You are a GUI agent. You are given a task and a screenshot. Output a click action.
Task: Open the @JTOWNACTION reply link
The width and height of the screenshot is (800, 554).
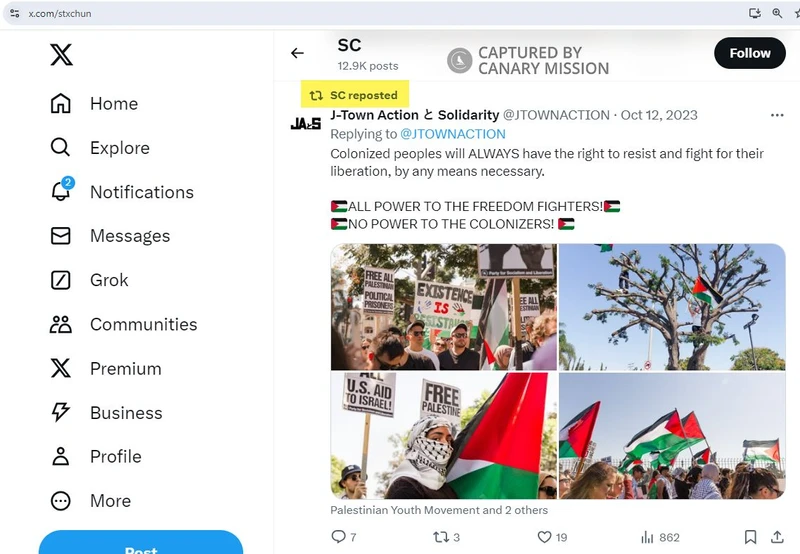[453, 134]
